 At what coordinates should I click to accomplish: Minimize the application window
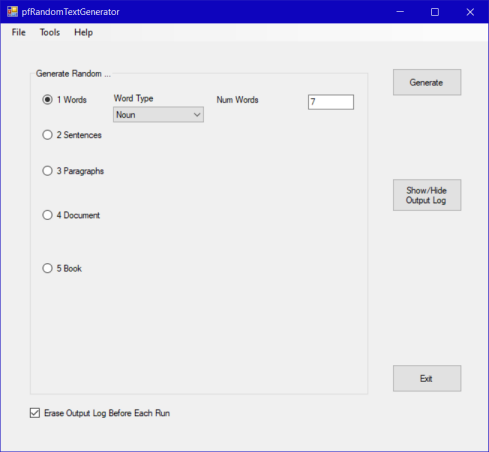coord(400,12)
